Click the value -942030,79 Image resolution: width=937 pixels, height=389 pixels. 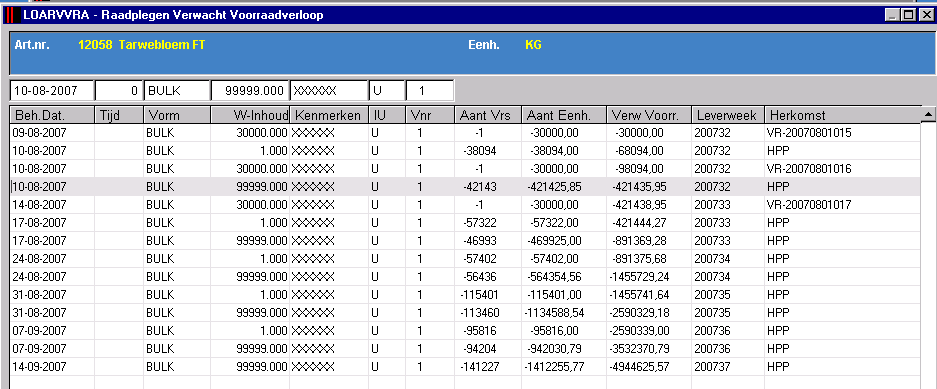[x=554, y=348]
